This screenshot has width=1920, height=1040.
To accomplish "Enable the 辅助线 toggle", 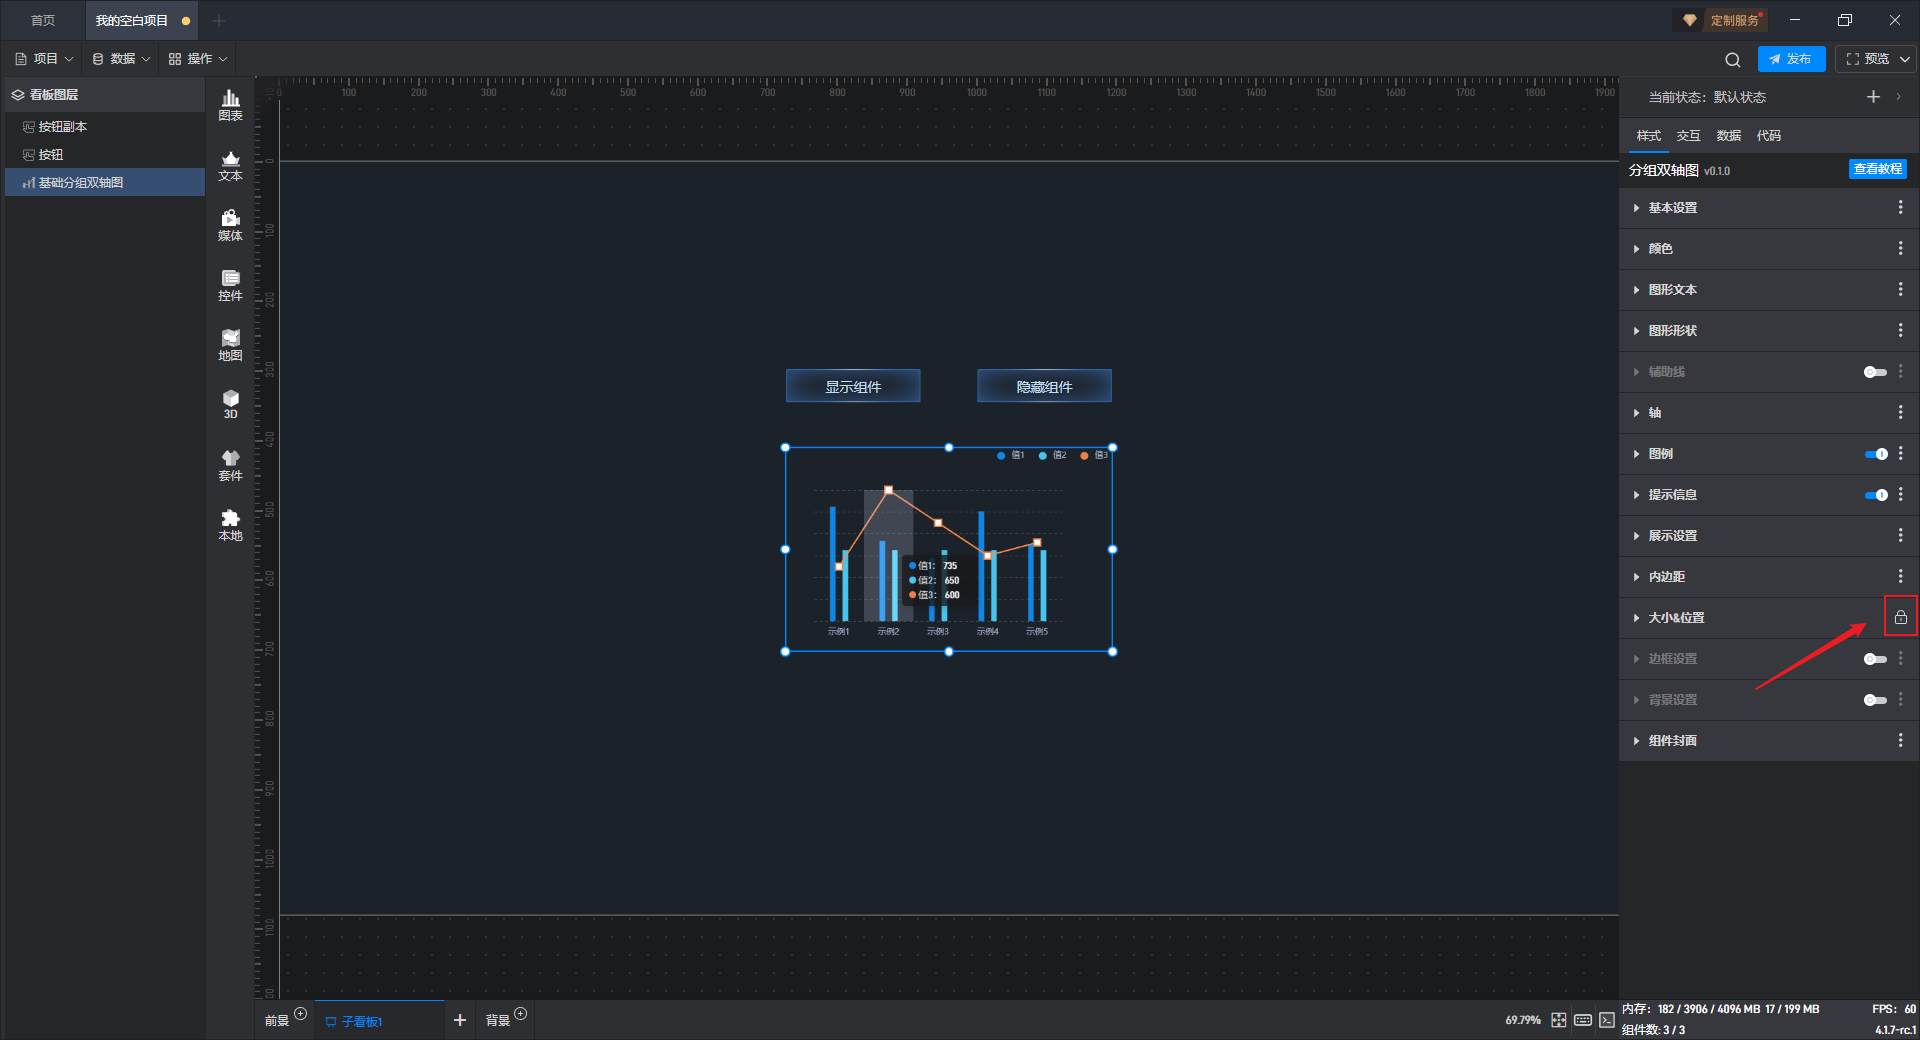I will [1875, 372].
